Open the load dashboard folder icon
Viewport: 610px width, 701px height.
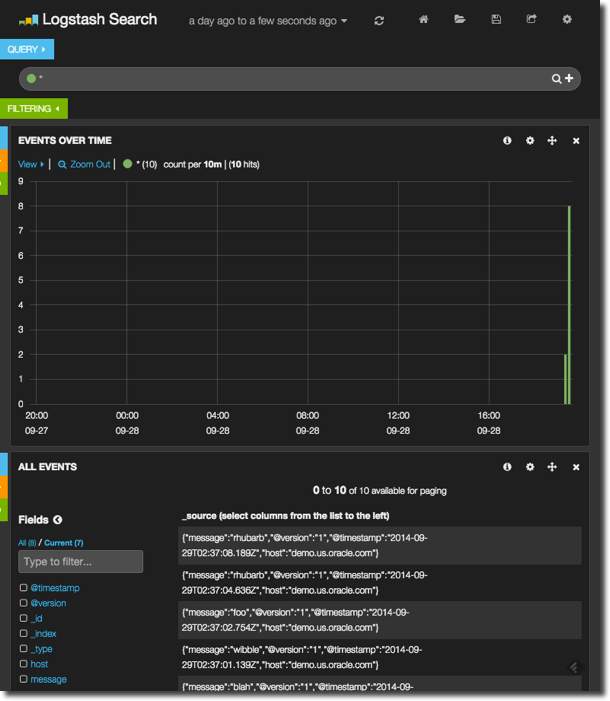460,20
